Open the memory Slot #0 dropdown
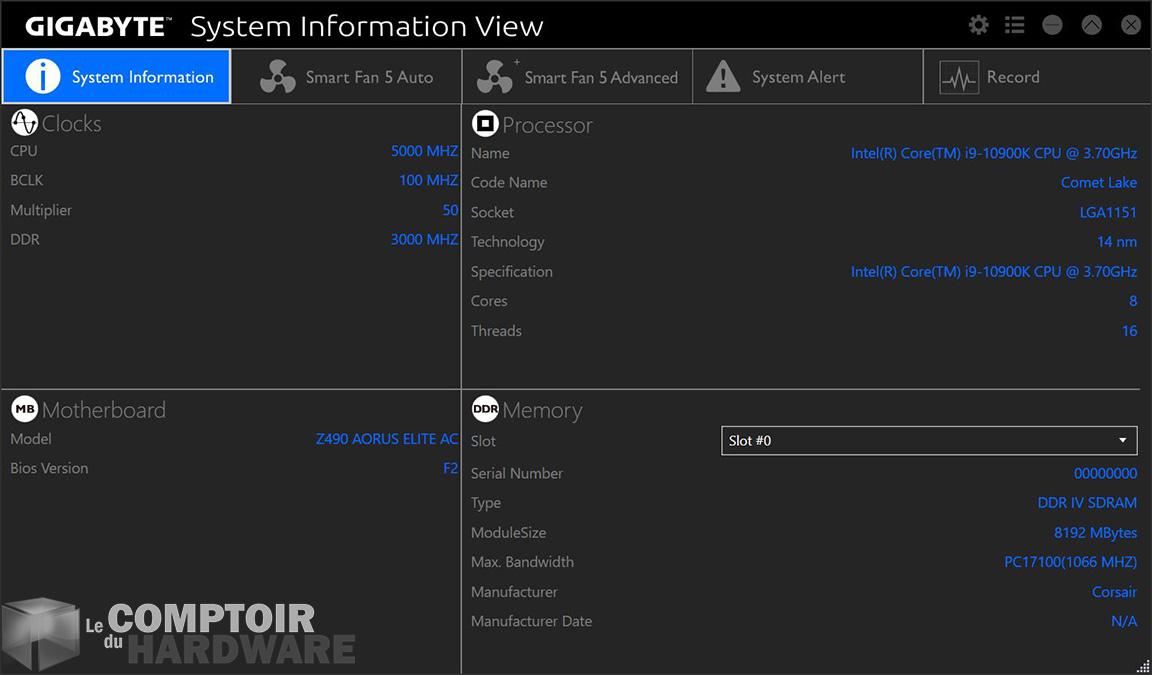1152x675 pixels. (929, 441)
